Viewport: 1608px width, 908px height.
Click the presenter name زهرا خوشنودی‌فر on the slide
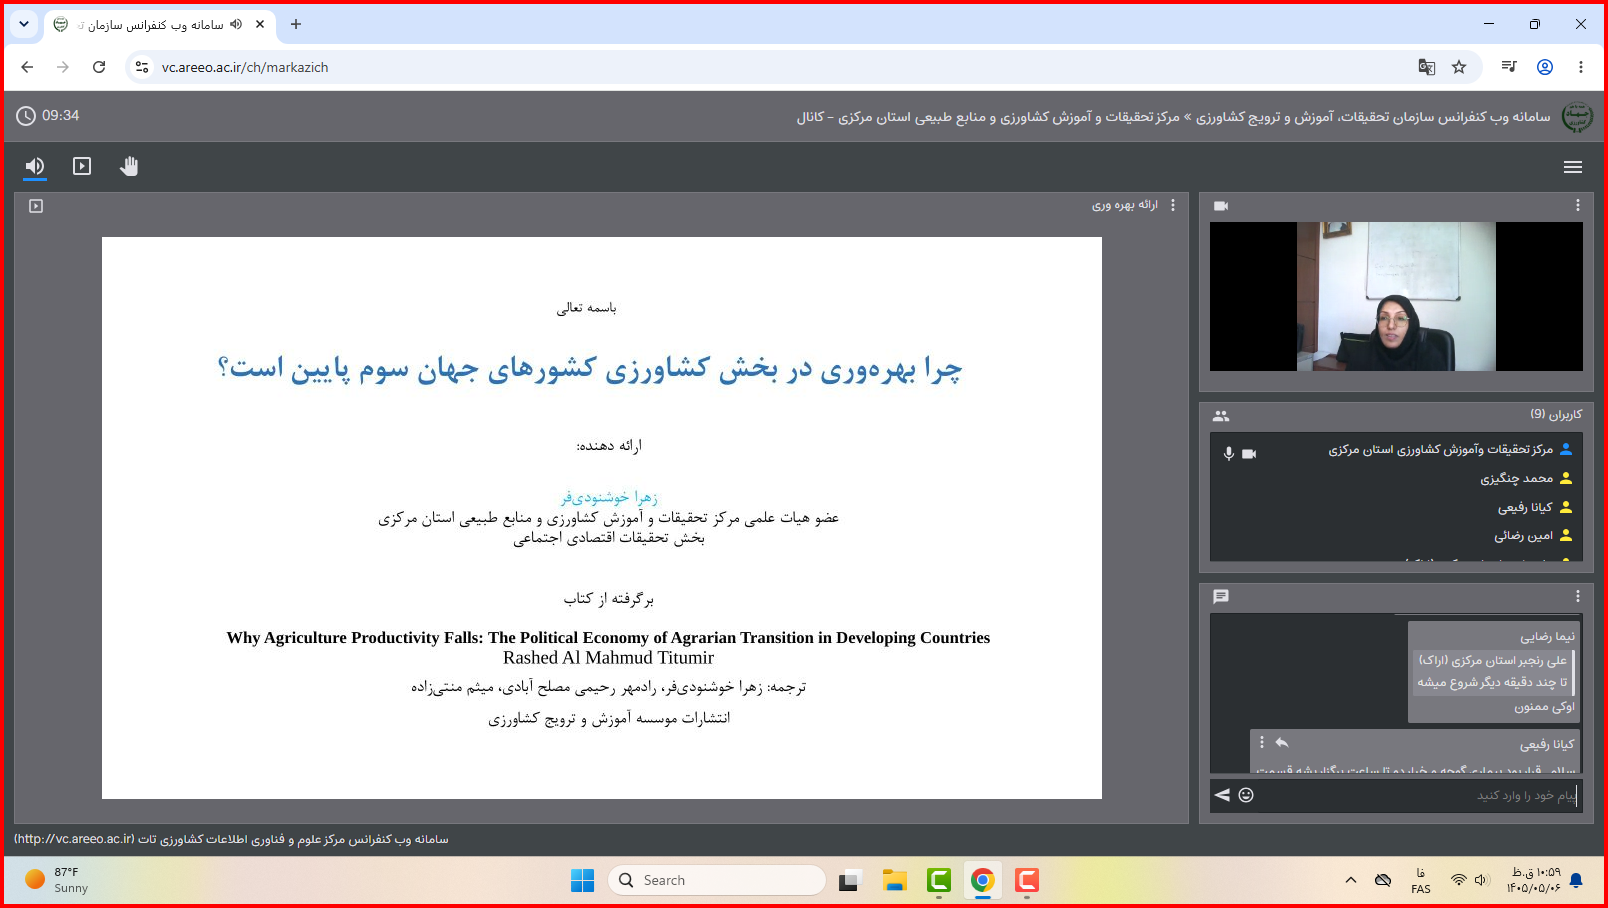pyautogui.click(x=609, y=497)
